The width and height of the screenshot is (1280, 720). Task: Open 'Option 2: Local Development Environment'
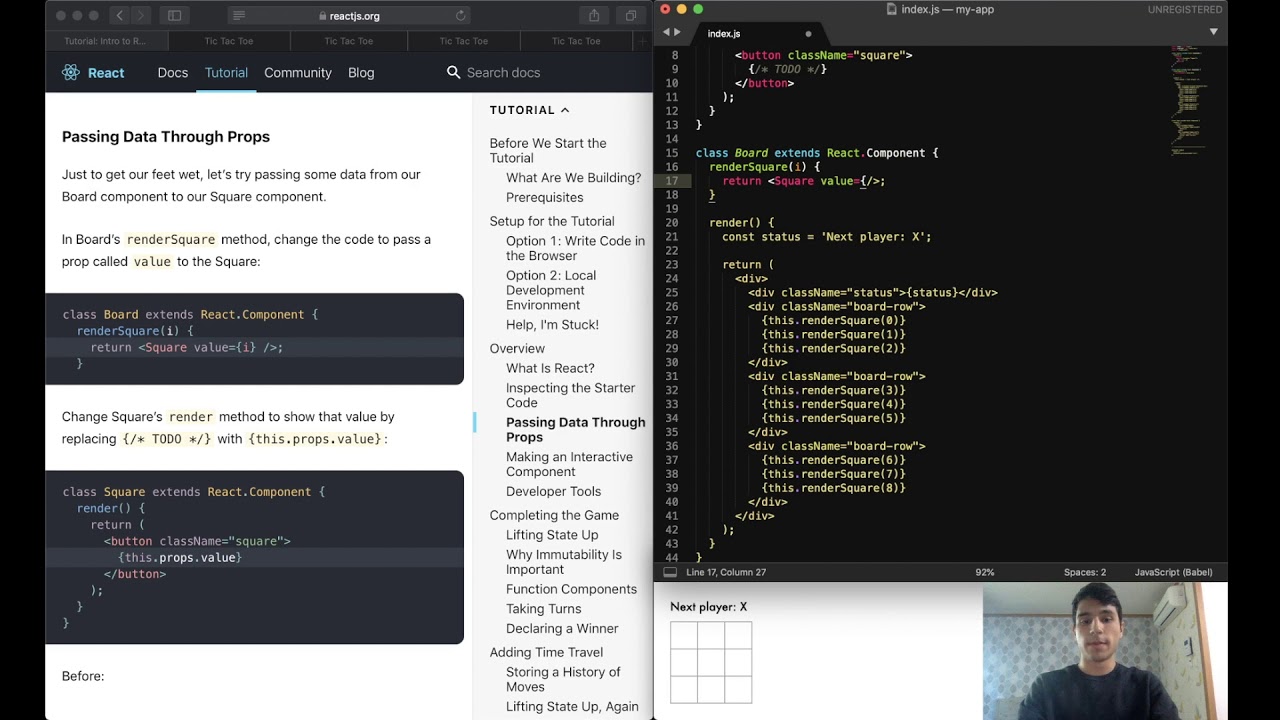click(551, 290)
